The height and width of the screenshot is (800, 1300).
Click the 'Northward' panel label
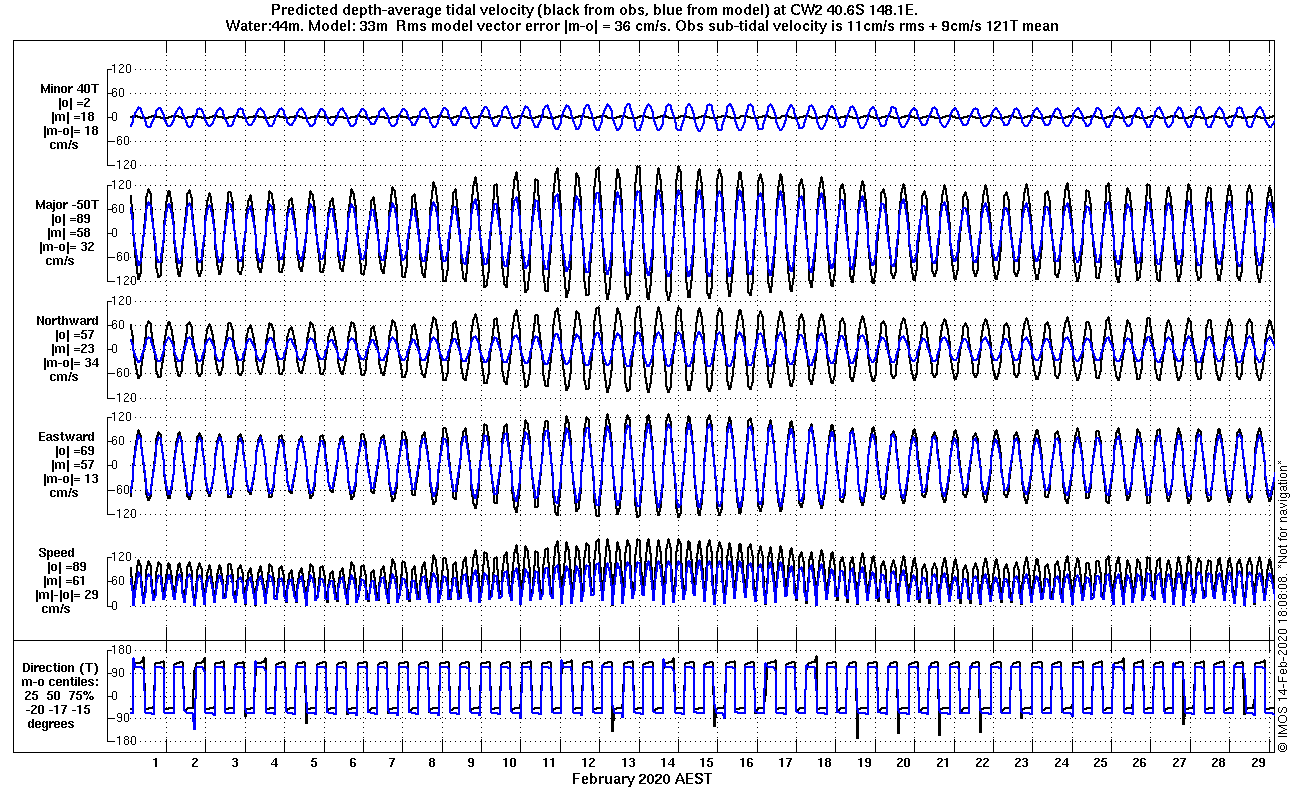pyautogui.click(x=66, y=321)
